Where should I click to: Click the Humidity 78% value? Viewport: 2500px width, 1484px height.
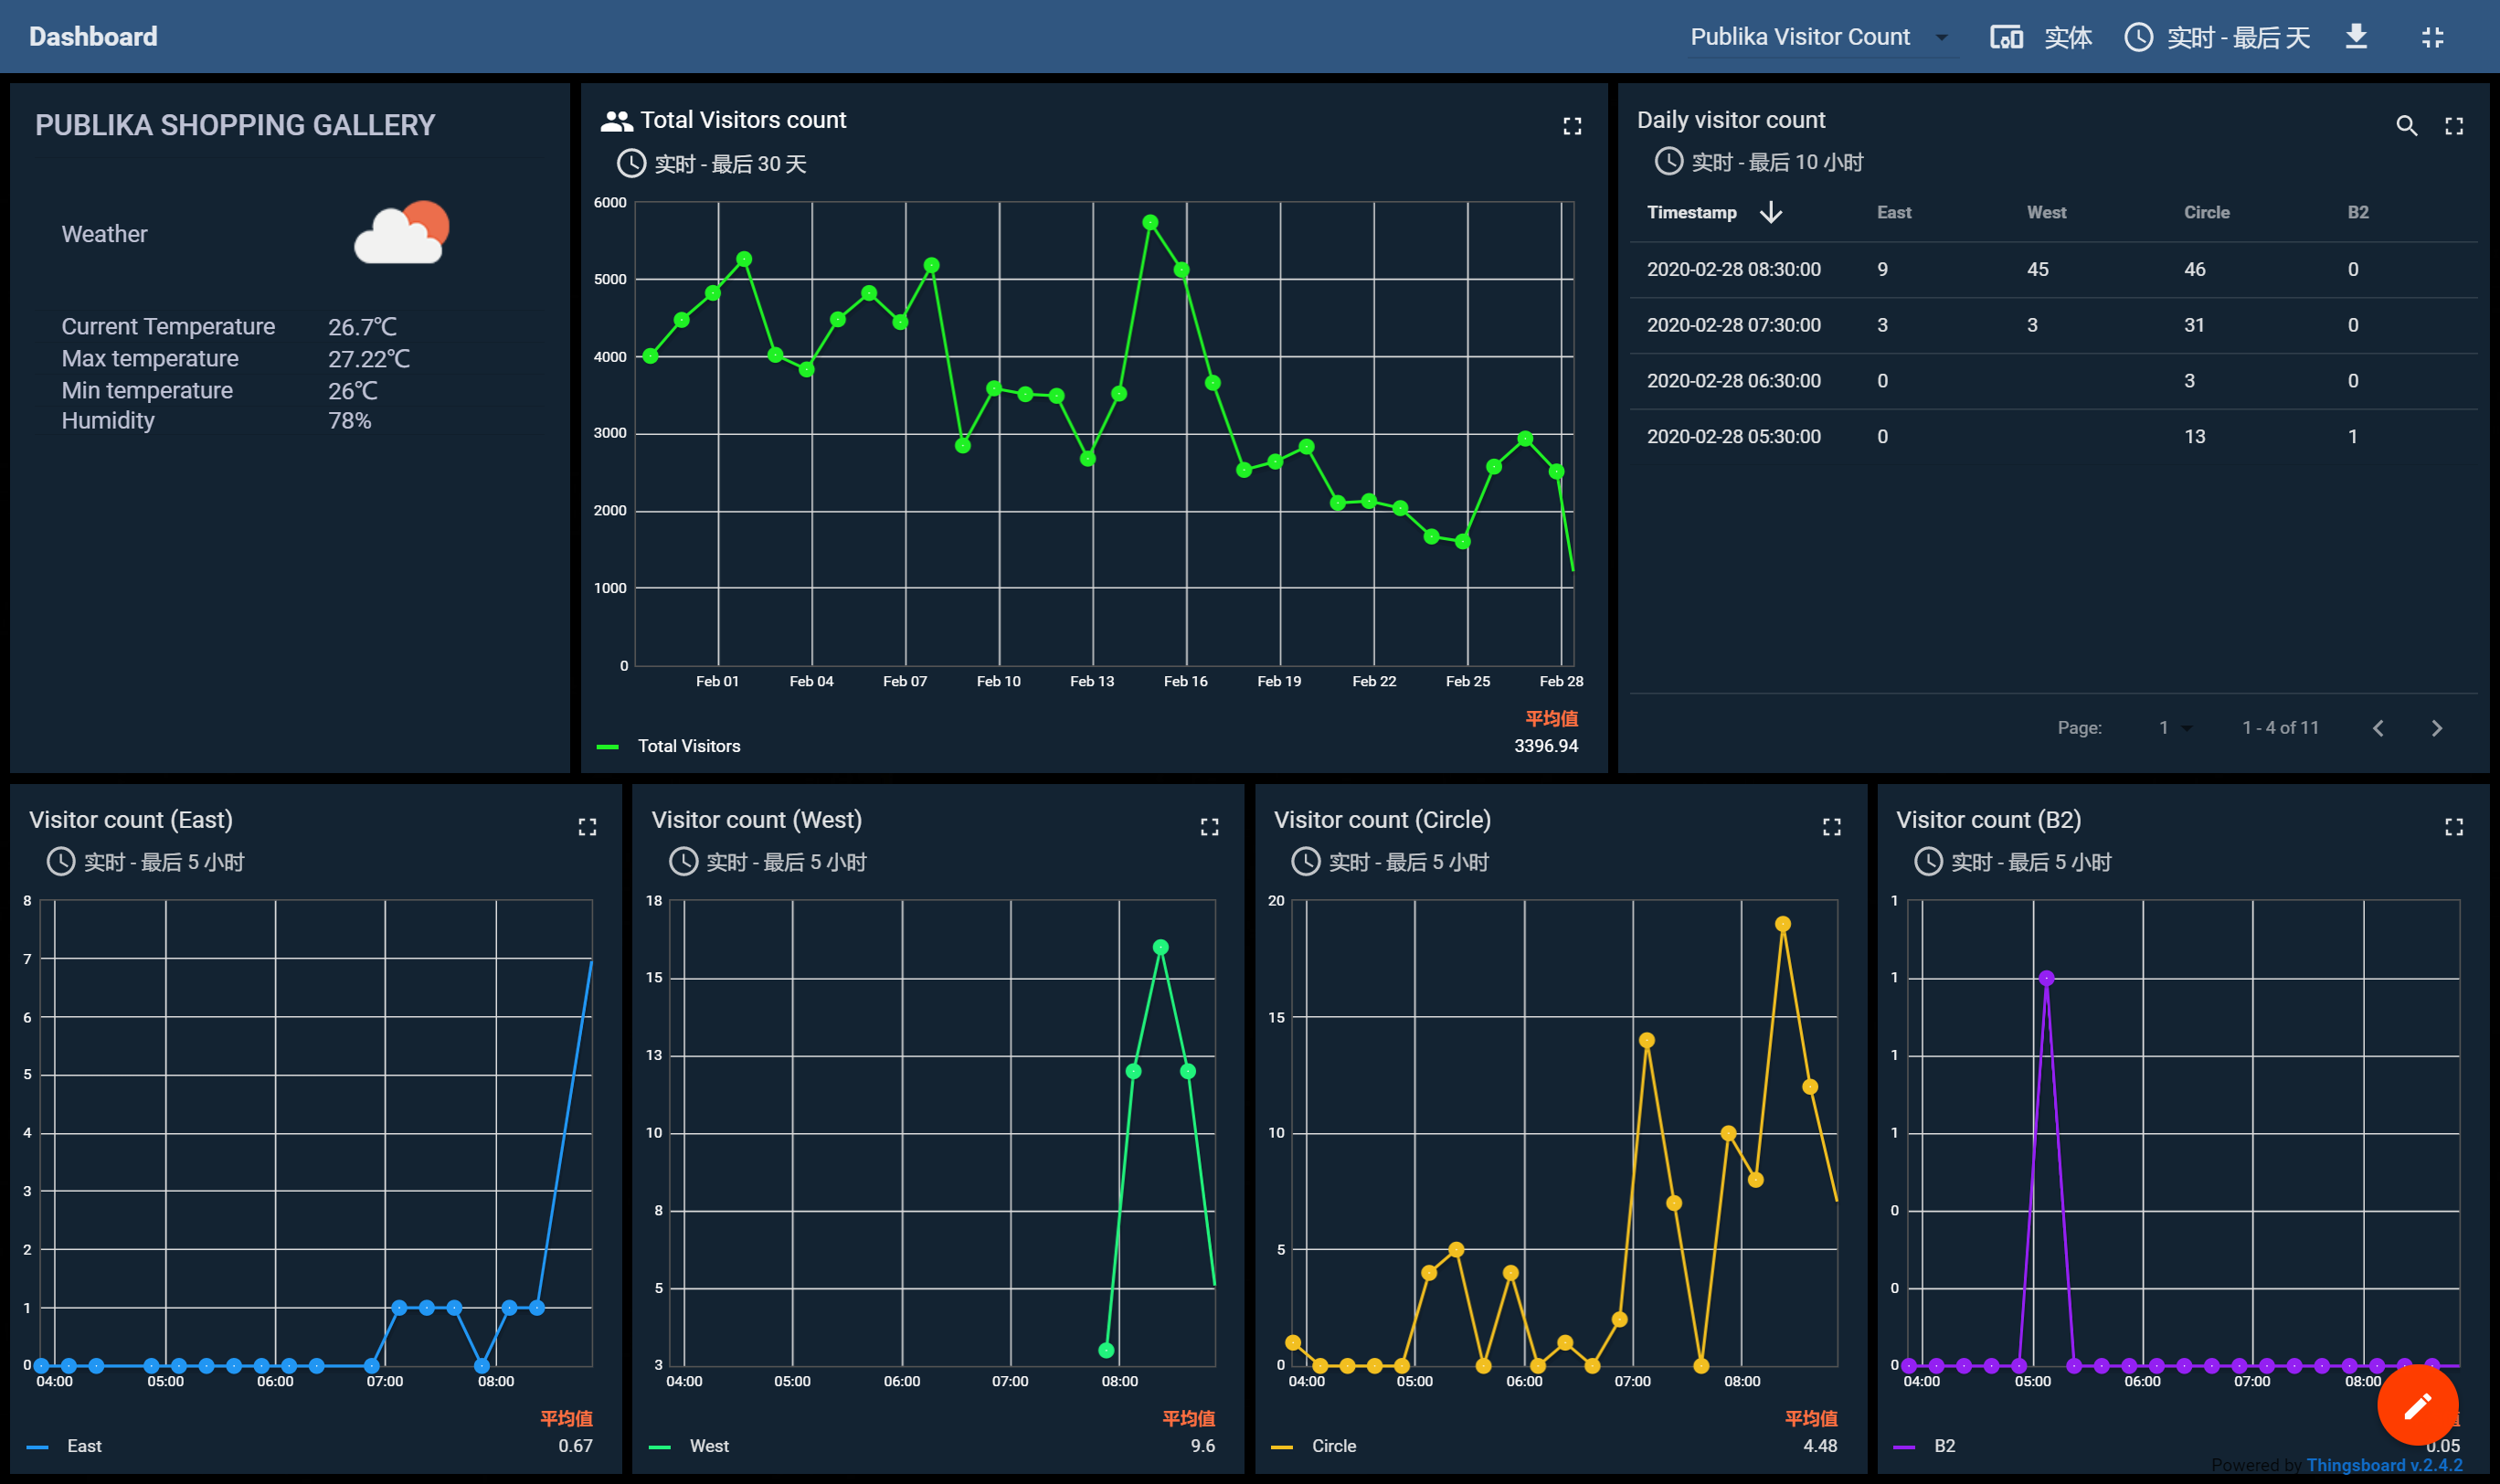point(349,421)
